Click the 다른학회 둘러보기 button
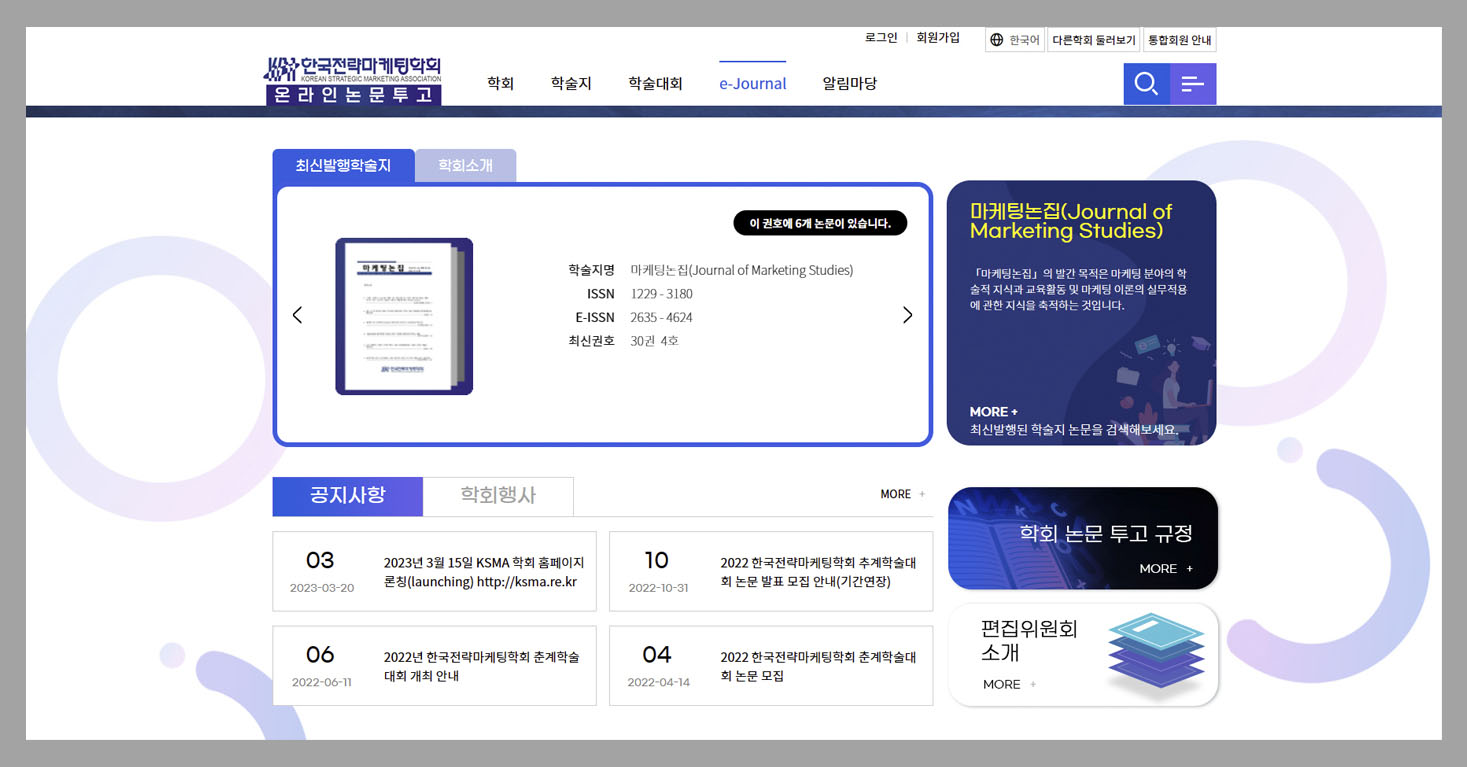1467x767 pixels. pyautogui.click(x=1094, y=40)
